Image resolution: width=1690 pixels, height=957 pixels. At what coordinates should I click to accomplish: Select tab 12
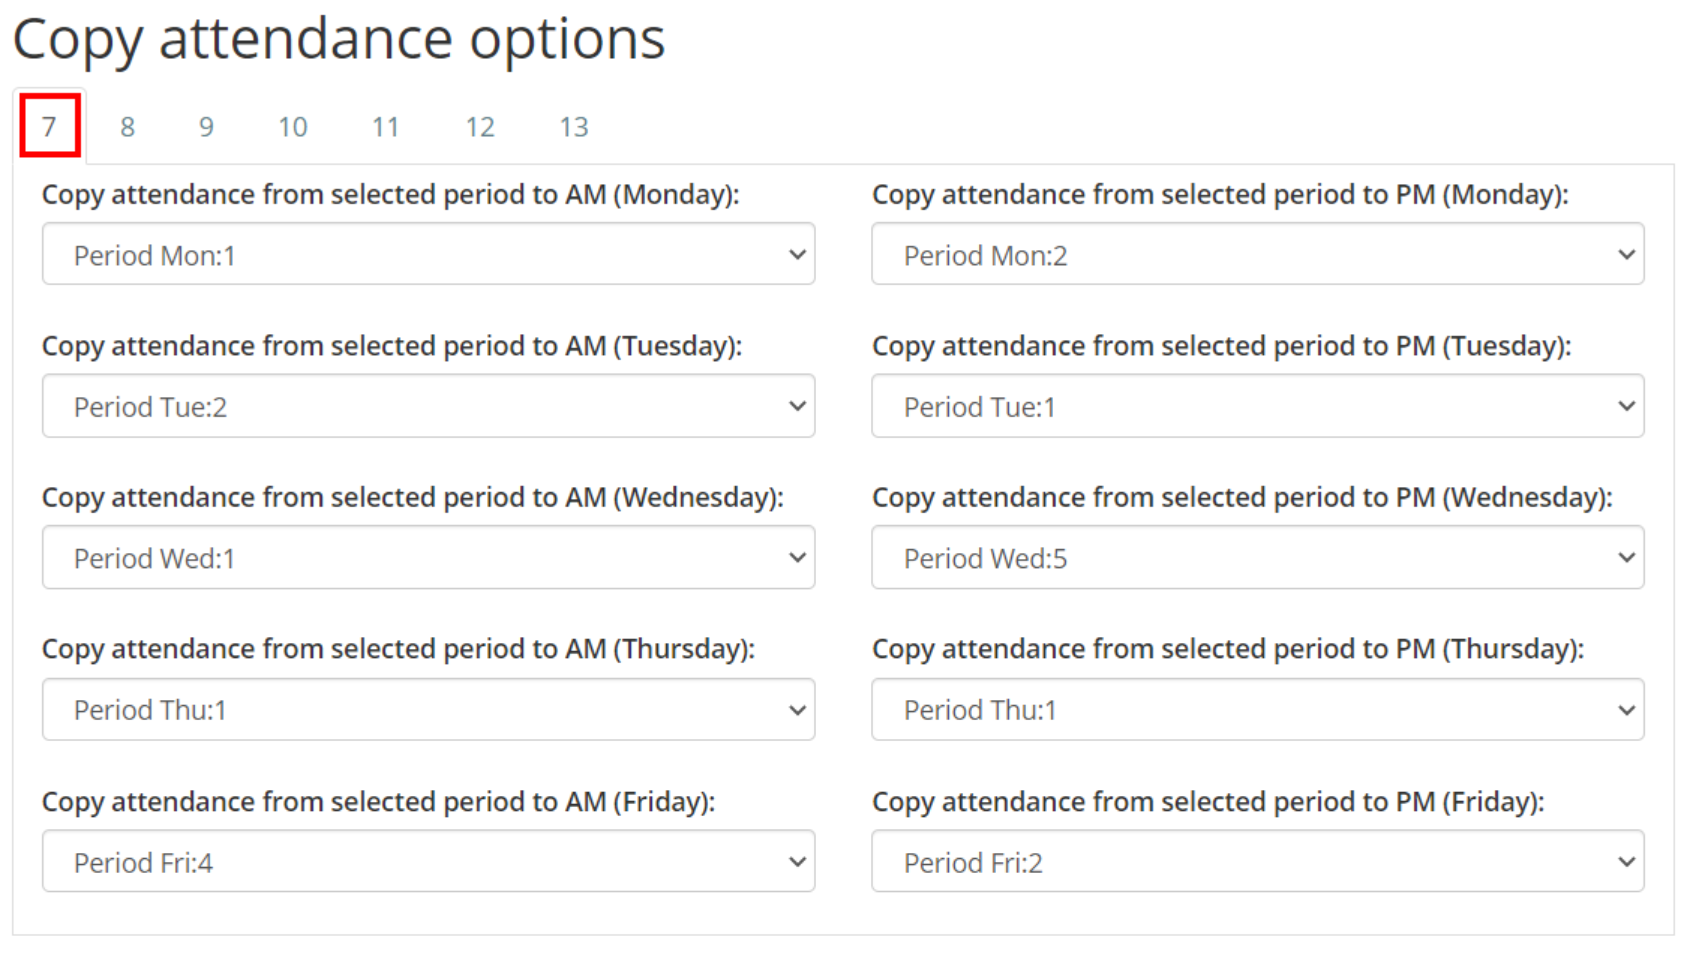480,126
